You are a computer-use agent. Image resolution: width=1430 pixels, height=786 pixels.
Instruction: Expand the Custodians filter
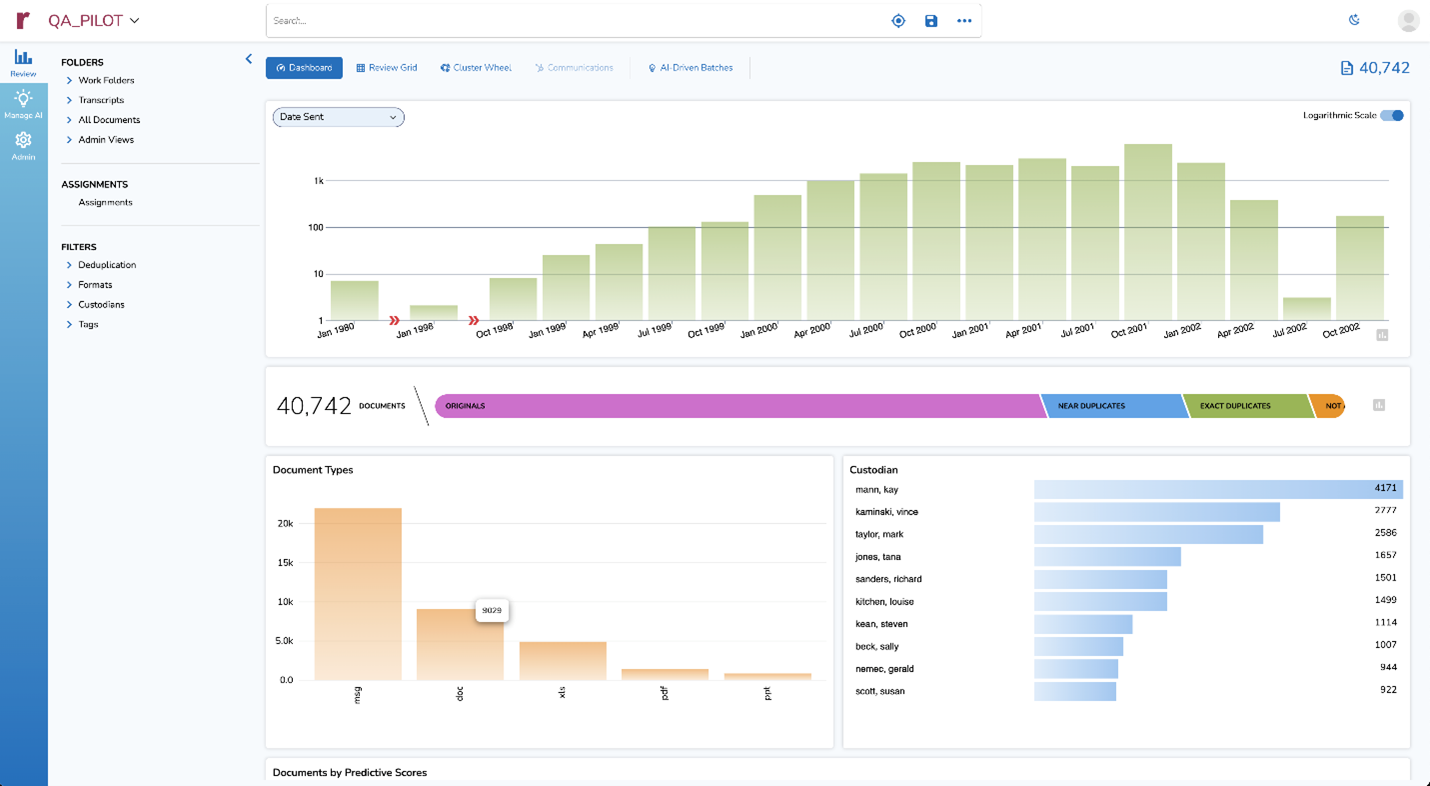[x=69, y=304]
